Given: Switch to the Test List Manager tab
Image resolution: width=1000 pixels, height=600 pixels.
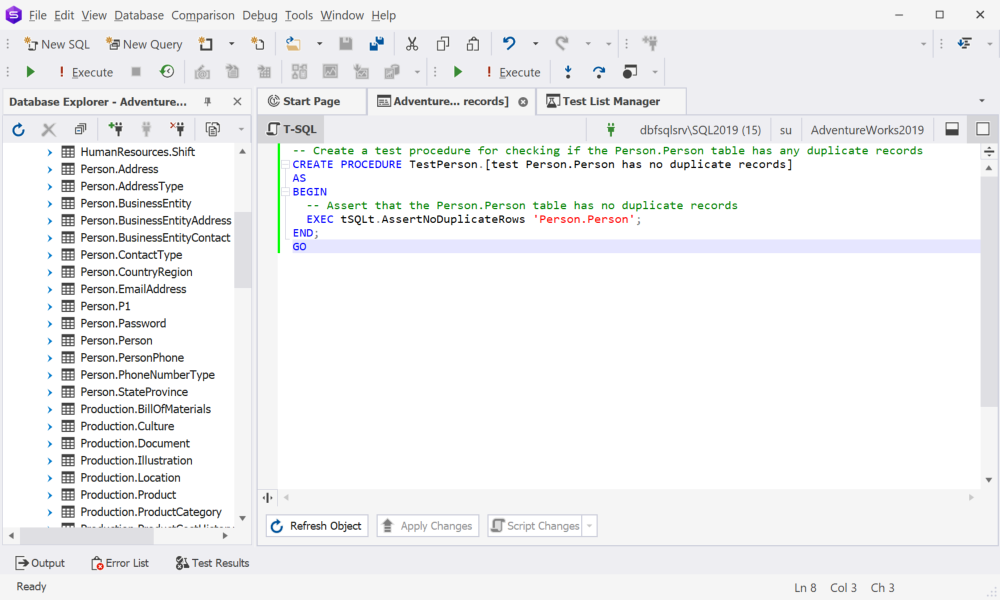Looking at the screenshot, I should coord(611,101).
